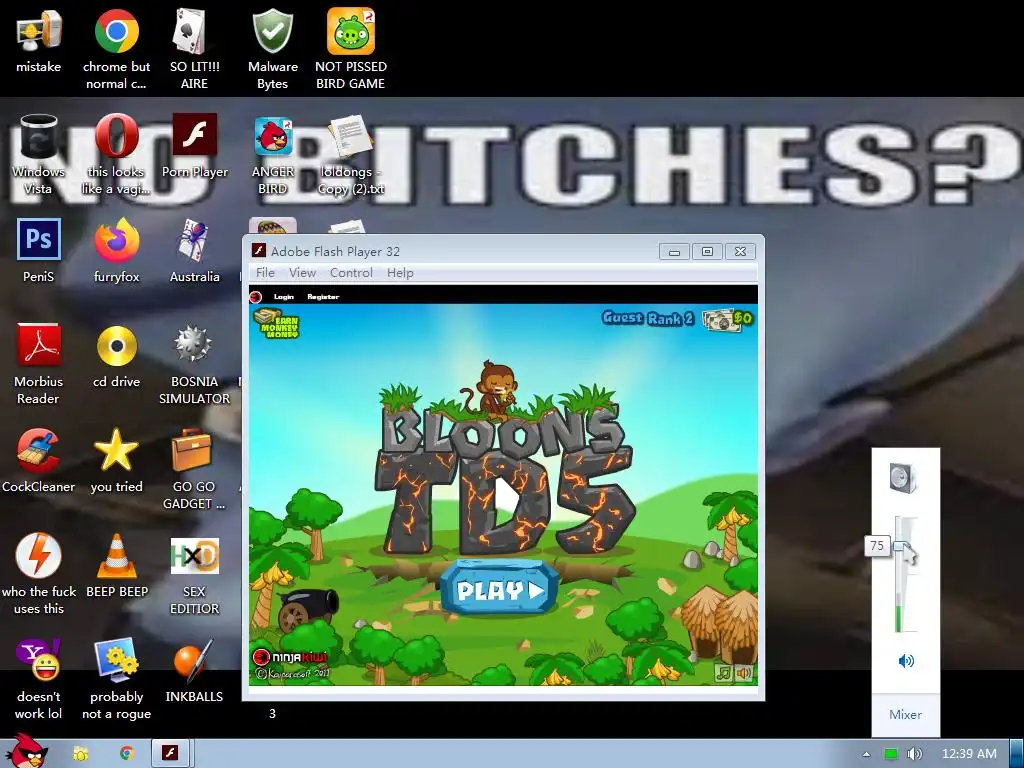Viewport: 1024px width, 768px height.
Task: Click the Register link in the game
Action: (323, 296)
